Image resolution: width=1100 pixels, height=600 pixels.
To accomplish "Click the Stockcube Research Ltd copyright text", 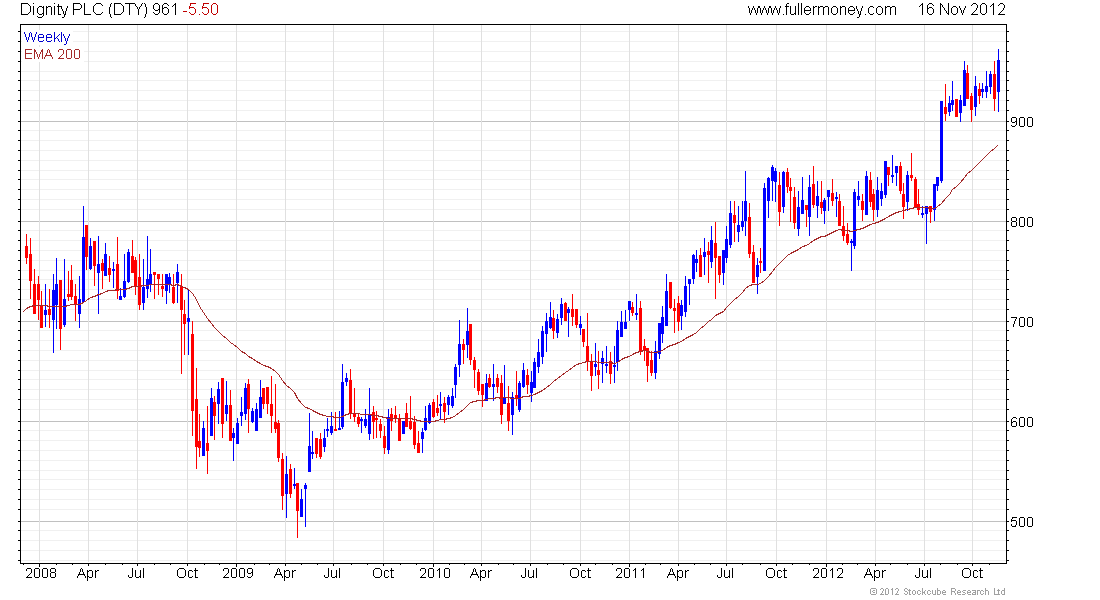I will 937,592.
